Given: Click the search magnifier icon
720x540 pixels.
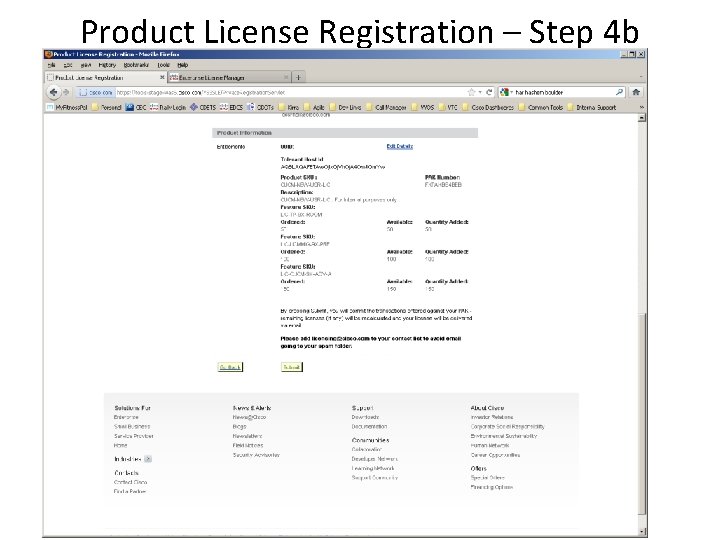Looking at the screenshot, I should click(x=619, y=92).
